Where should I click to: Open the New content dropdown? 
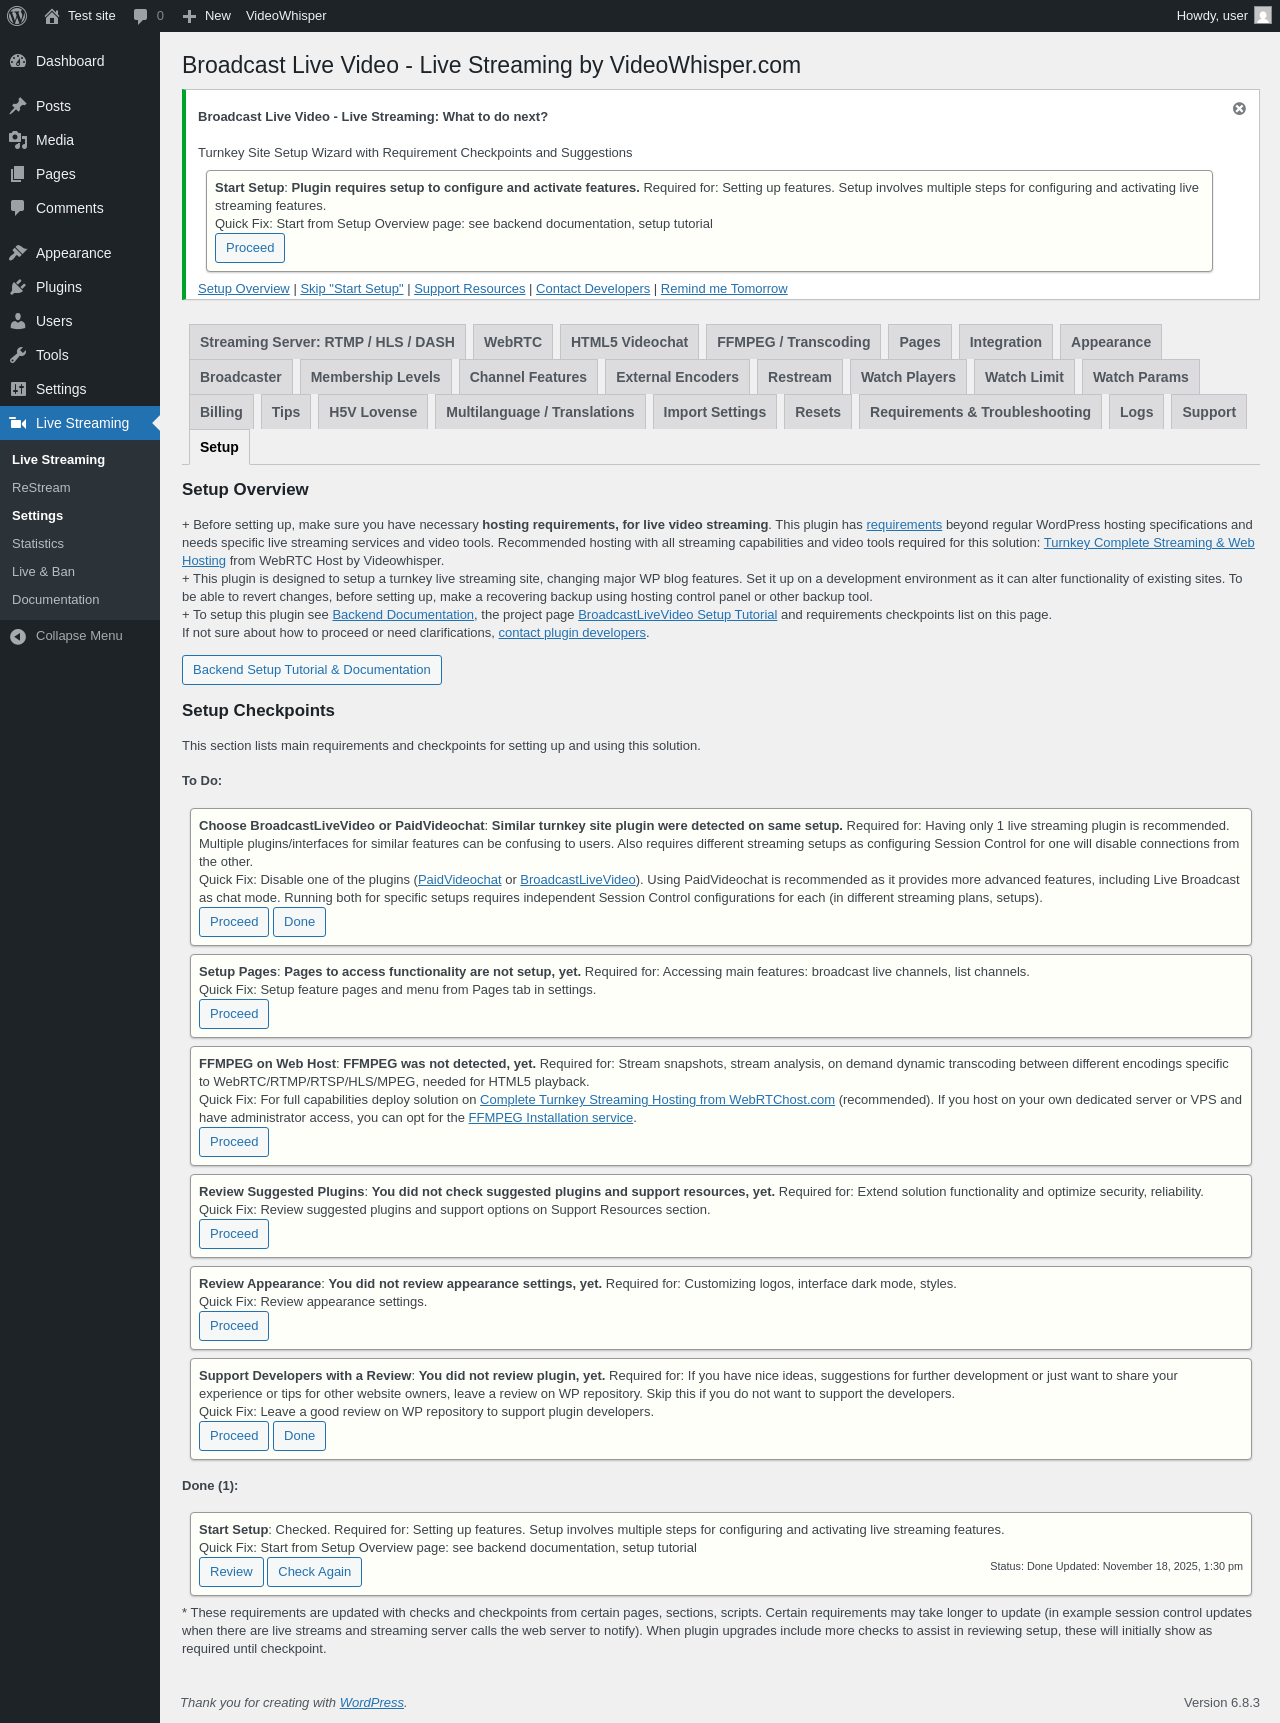[207, 16]
